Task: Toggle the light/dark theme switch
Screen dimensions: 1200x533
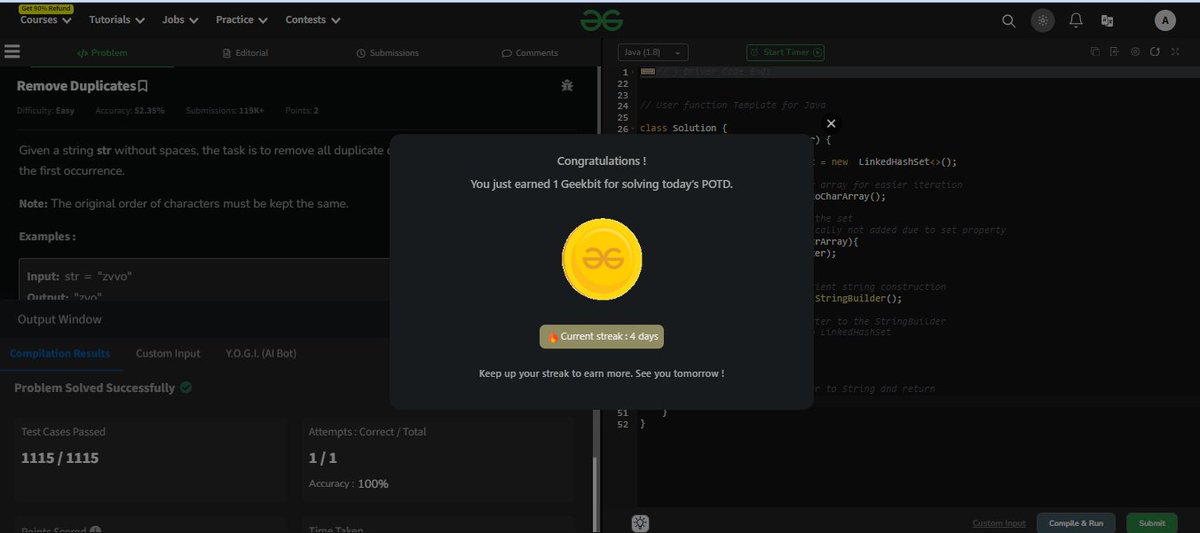Action: point(1043,20)
